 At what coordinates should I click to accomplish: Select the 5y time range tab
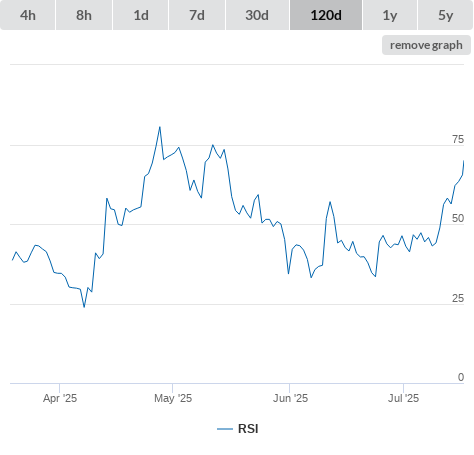pyautogui.click(x=445, y=15)
